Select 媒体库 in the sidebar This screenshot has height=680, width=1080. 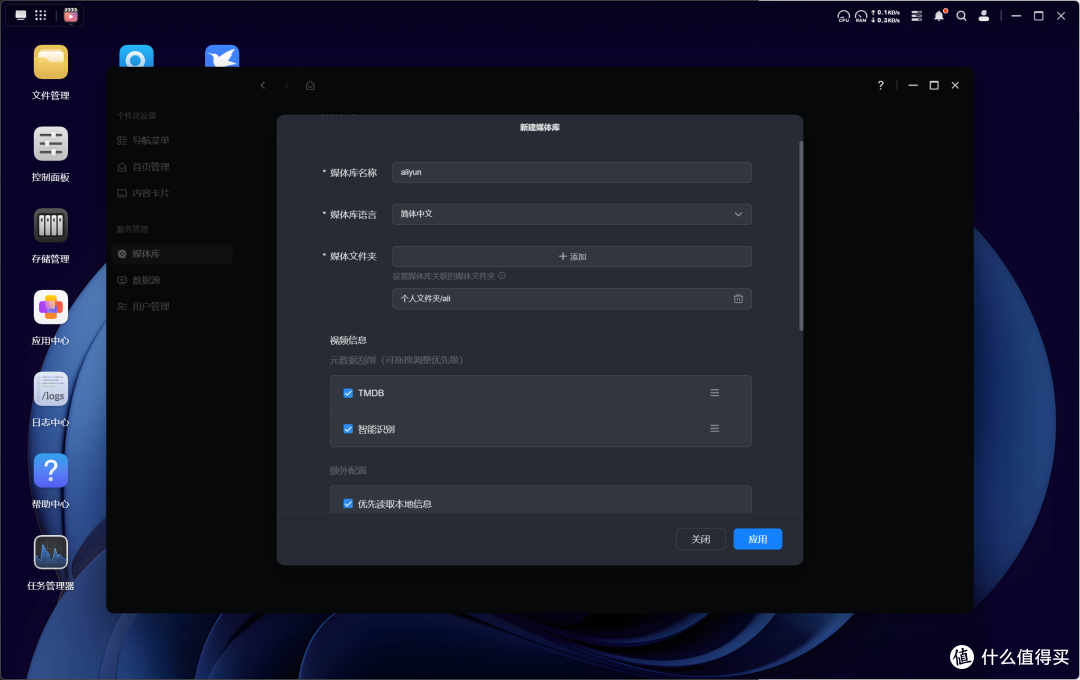tap(172, 254)
